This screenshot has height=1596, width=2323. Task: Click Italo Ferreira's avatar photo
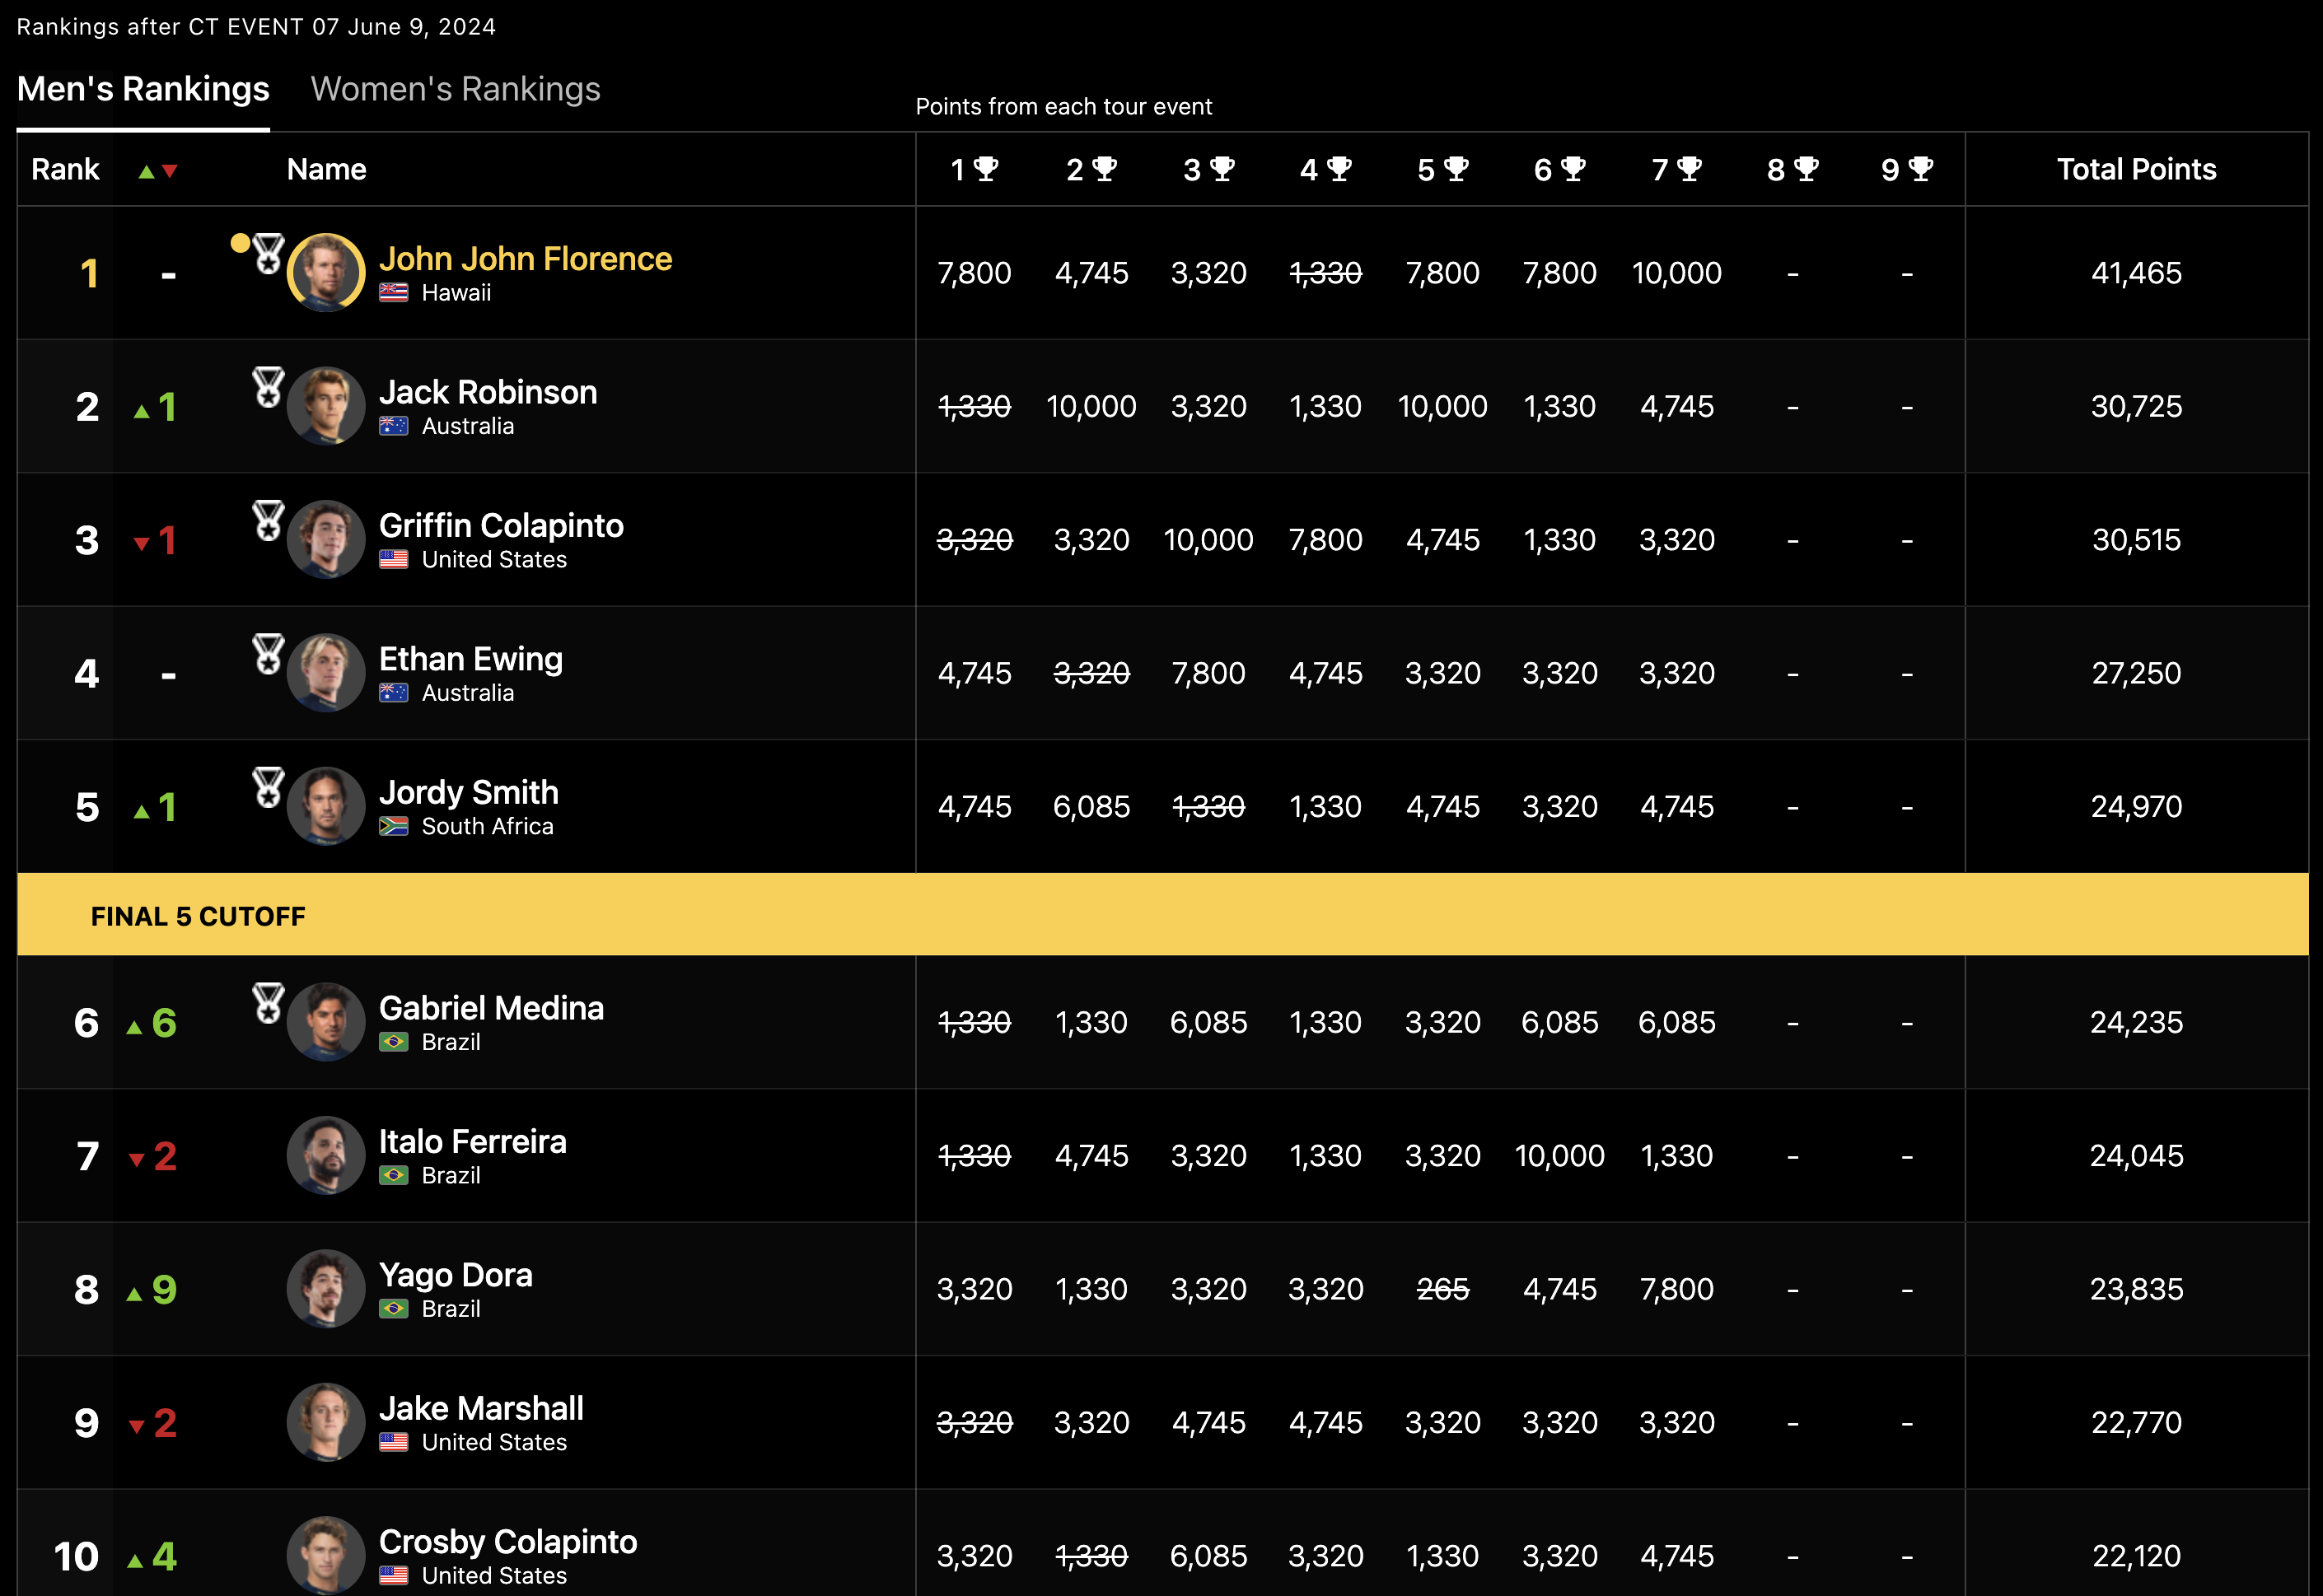tap(326, 1155)
